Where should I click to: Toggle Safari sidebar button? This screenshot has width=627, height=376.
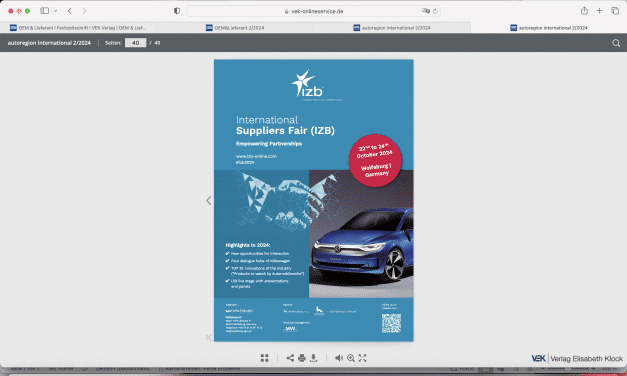[x=44, y=11]
